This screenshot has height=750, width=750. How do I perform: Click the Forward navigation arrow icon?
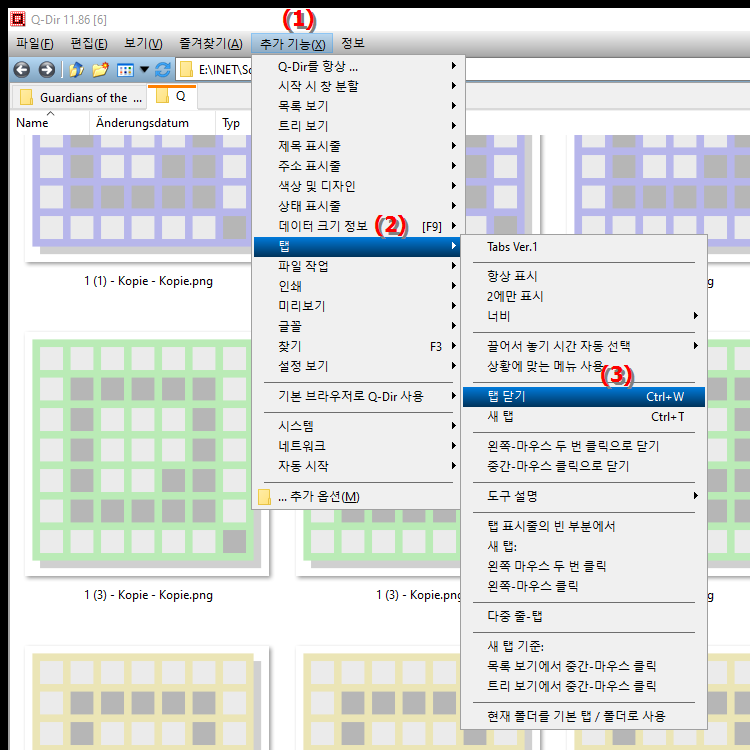tap(46, 70)
